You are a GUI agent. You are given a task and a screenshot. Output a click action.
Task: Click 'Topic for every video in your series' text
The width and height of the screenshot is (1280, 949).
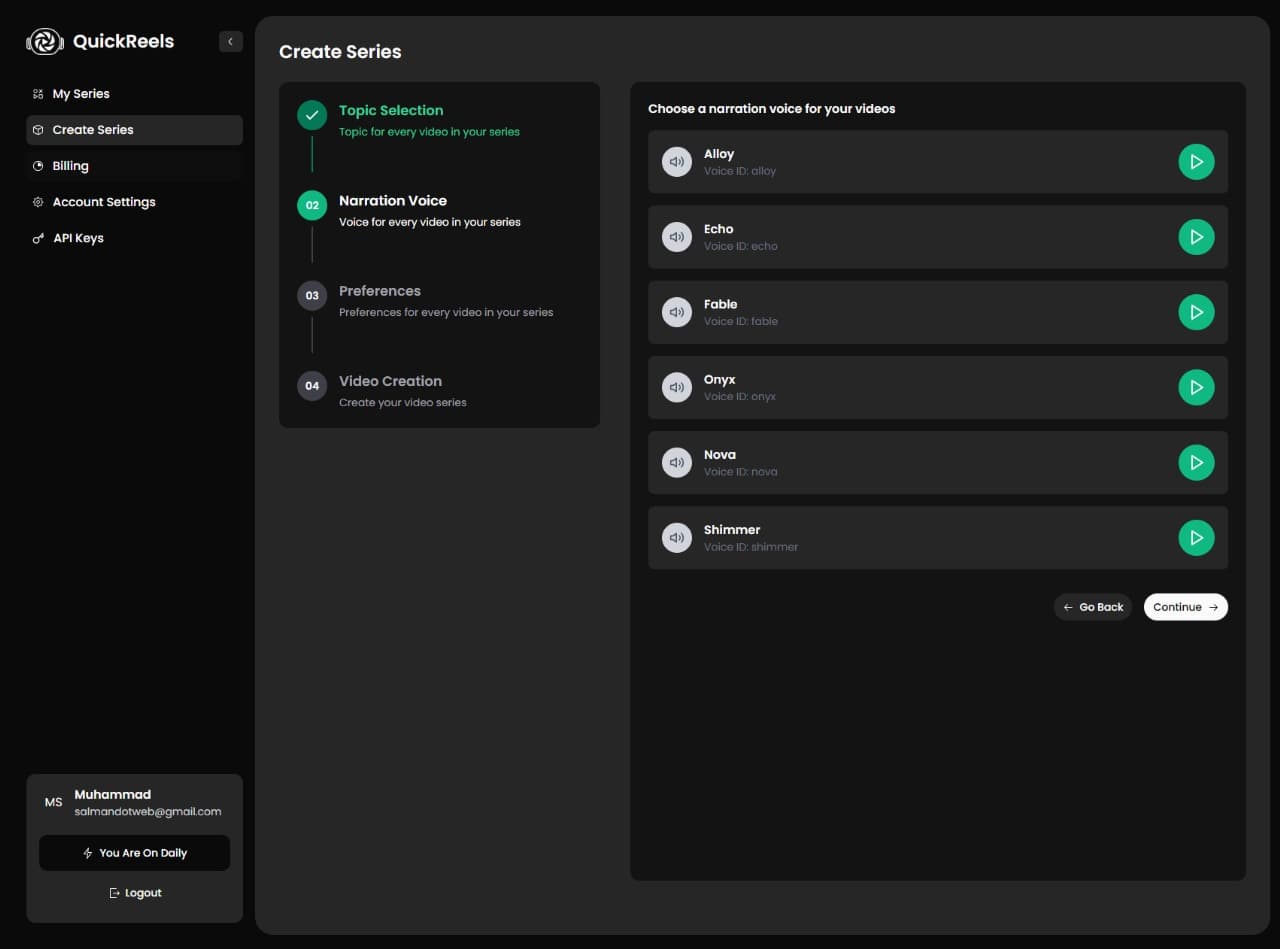pos(429,132)
